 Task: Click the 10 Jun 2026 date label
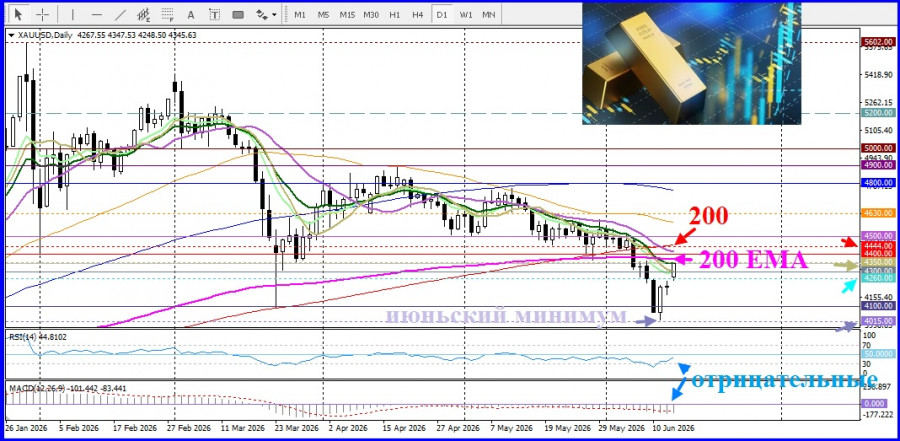pyautogui.click(x=672, y=429)
